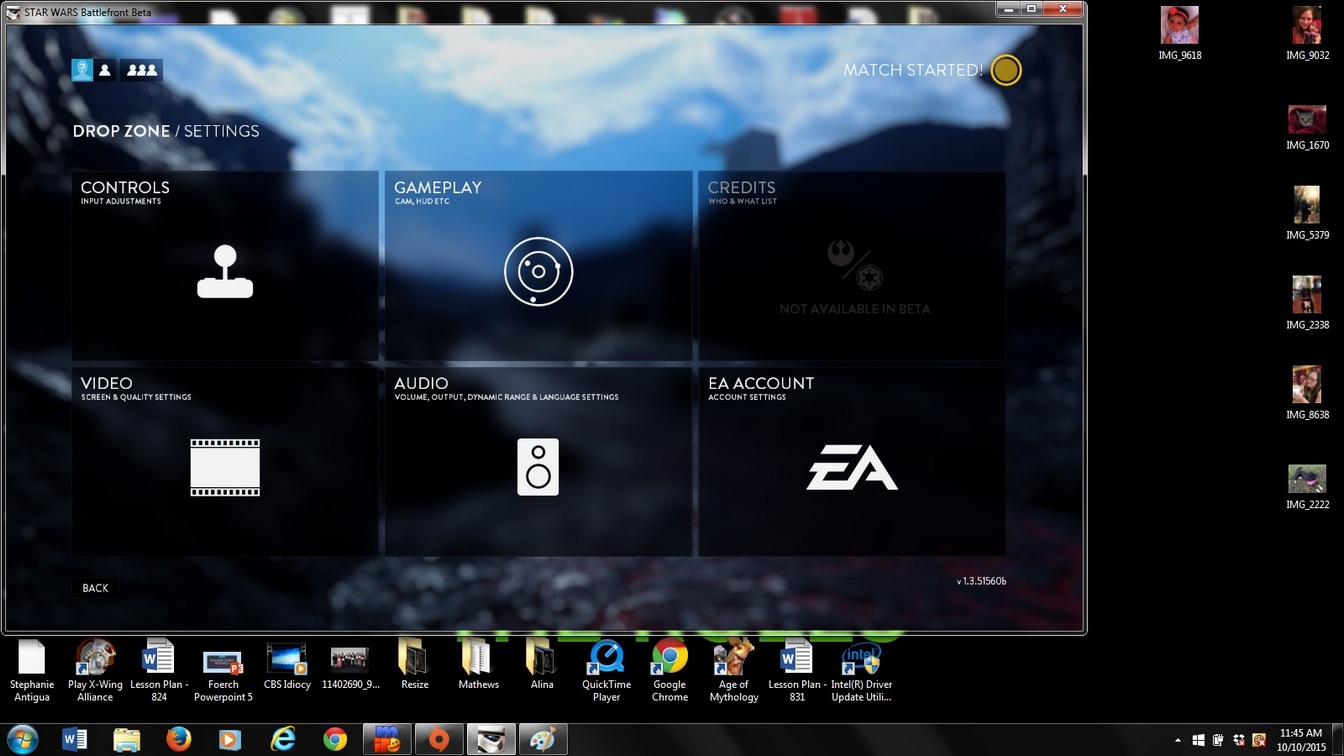
Task: Click the three-person party icon
Action: [142, 70]
